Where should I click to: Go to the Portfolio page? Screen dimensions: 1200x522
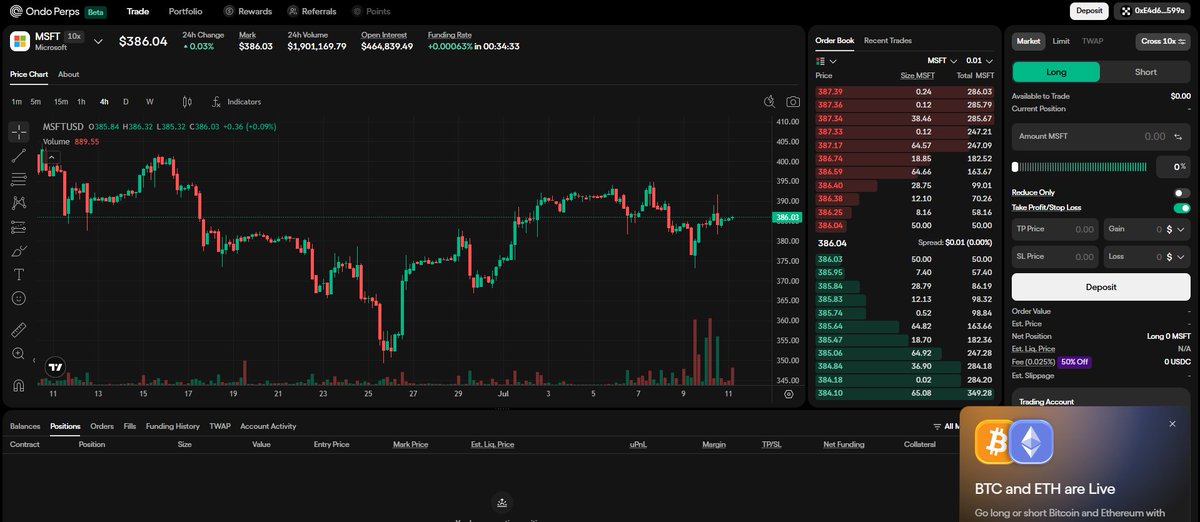click(x=185, y=11)
